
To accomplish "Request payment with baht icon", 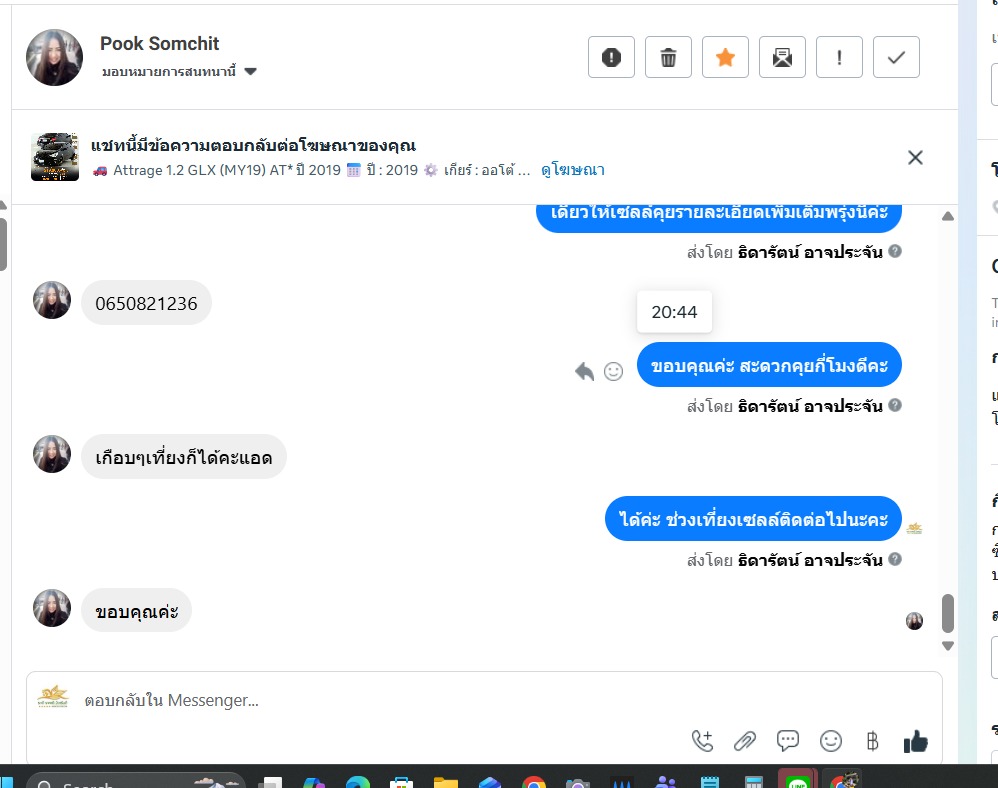I will coord(872,741).
